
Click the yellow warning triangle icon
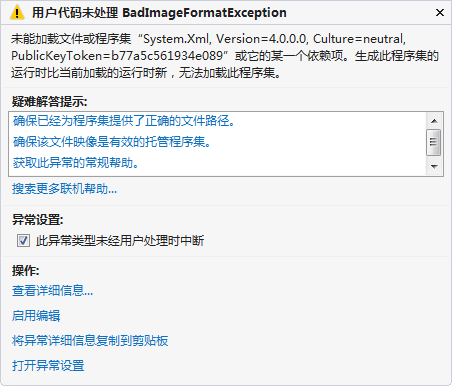[x=17, y=13]
